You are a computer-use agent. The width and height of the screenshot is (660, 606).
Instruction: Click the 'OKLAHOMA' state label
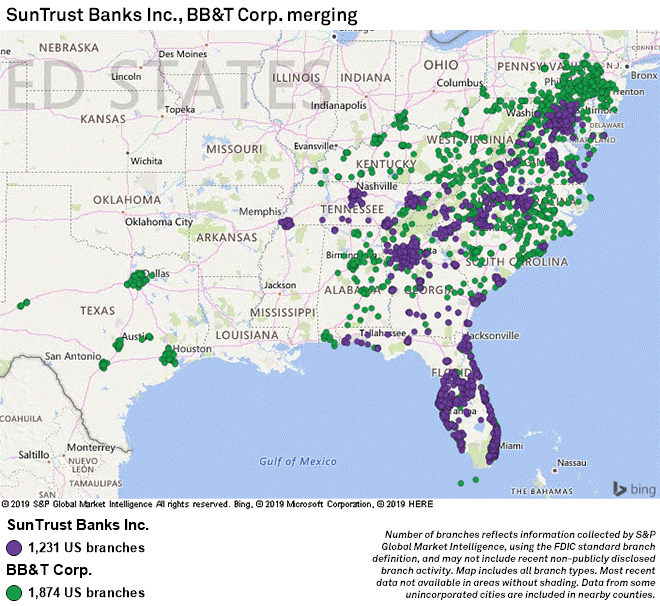pyautogui.click(x=127, y=199)
